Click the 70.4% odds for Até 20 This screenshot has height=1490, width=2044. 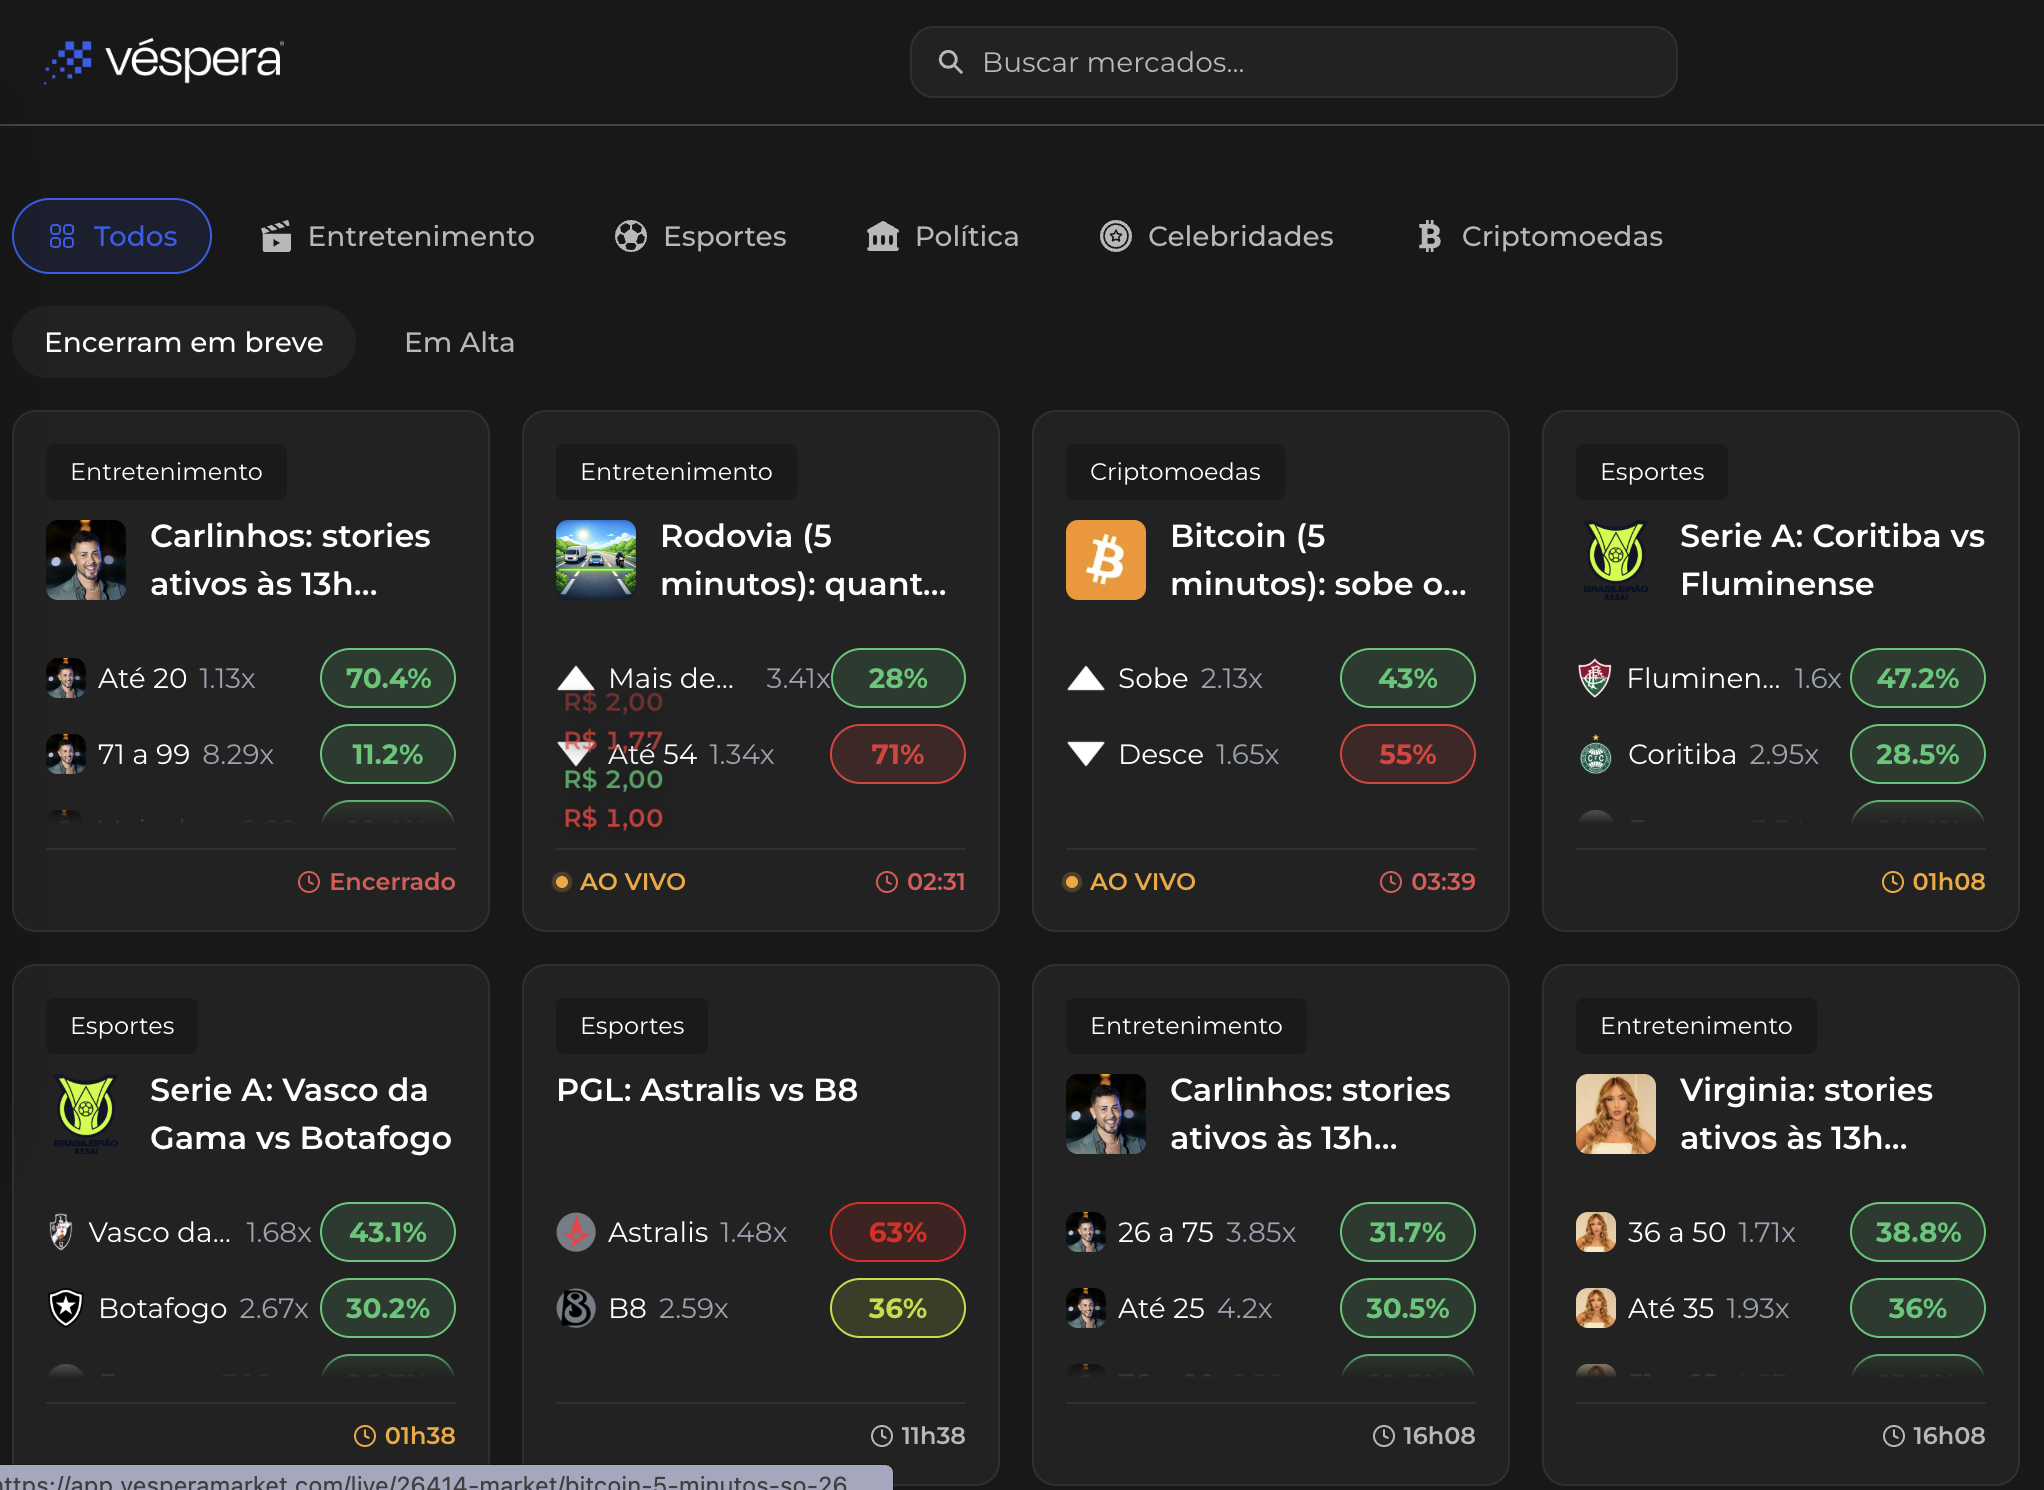click(x=387, y=678)
